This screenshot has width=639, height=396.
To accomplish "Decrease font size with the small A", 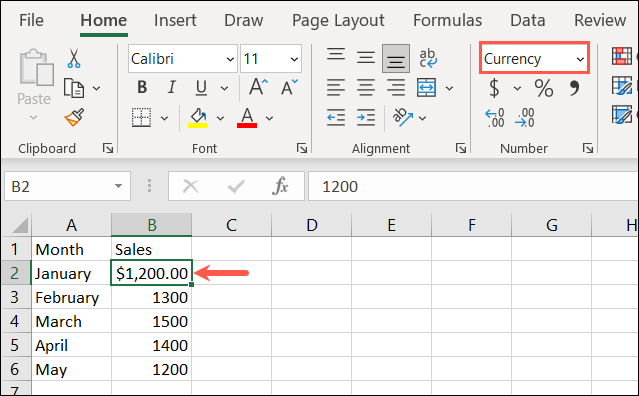I will coord(289,87).
